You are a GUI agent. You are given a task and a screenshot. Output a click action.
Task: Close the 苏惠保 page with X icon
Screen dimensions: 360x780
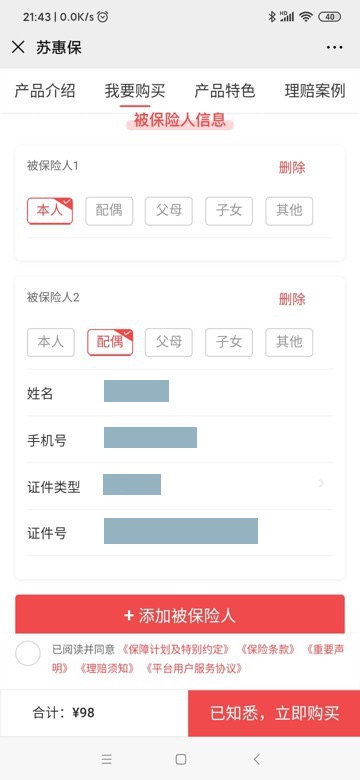pos(18,47)
